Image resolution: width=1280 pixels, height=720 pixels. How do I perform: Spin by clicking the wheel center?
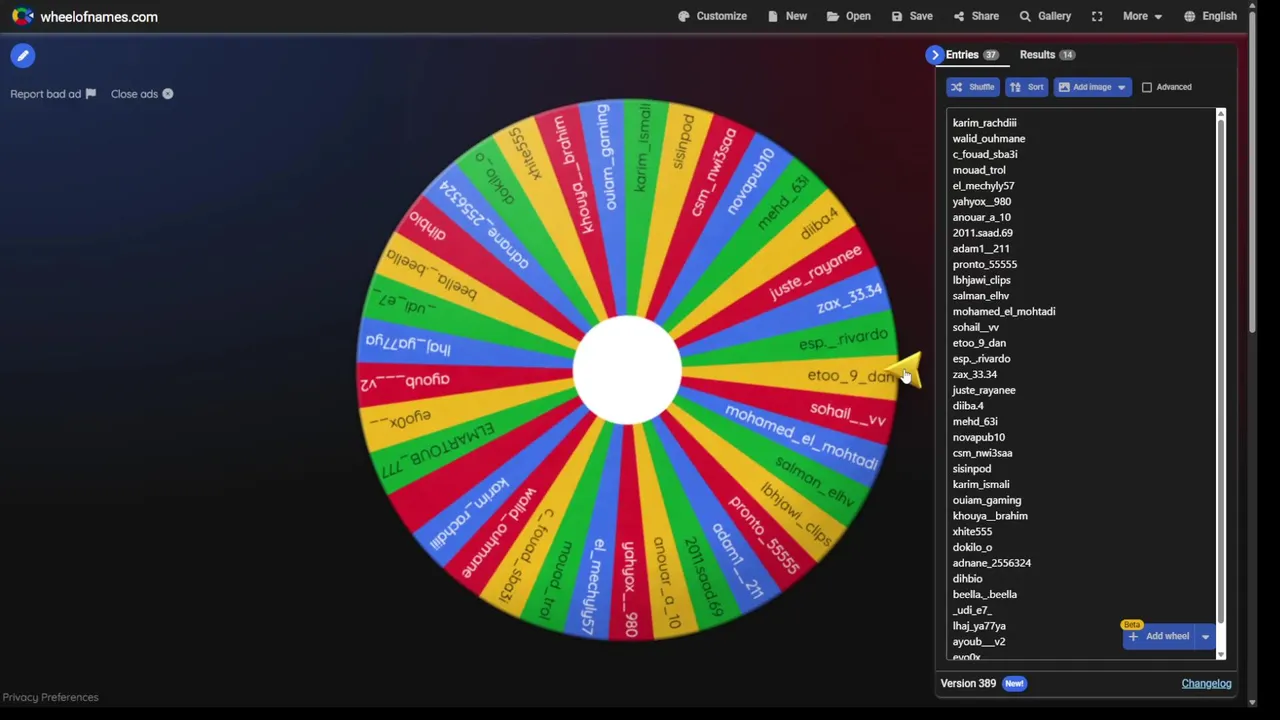[x=627, y=371]
